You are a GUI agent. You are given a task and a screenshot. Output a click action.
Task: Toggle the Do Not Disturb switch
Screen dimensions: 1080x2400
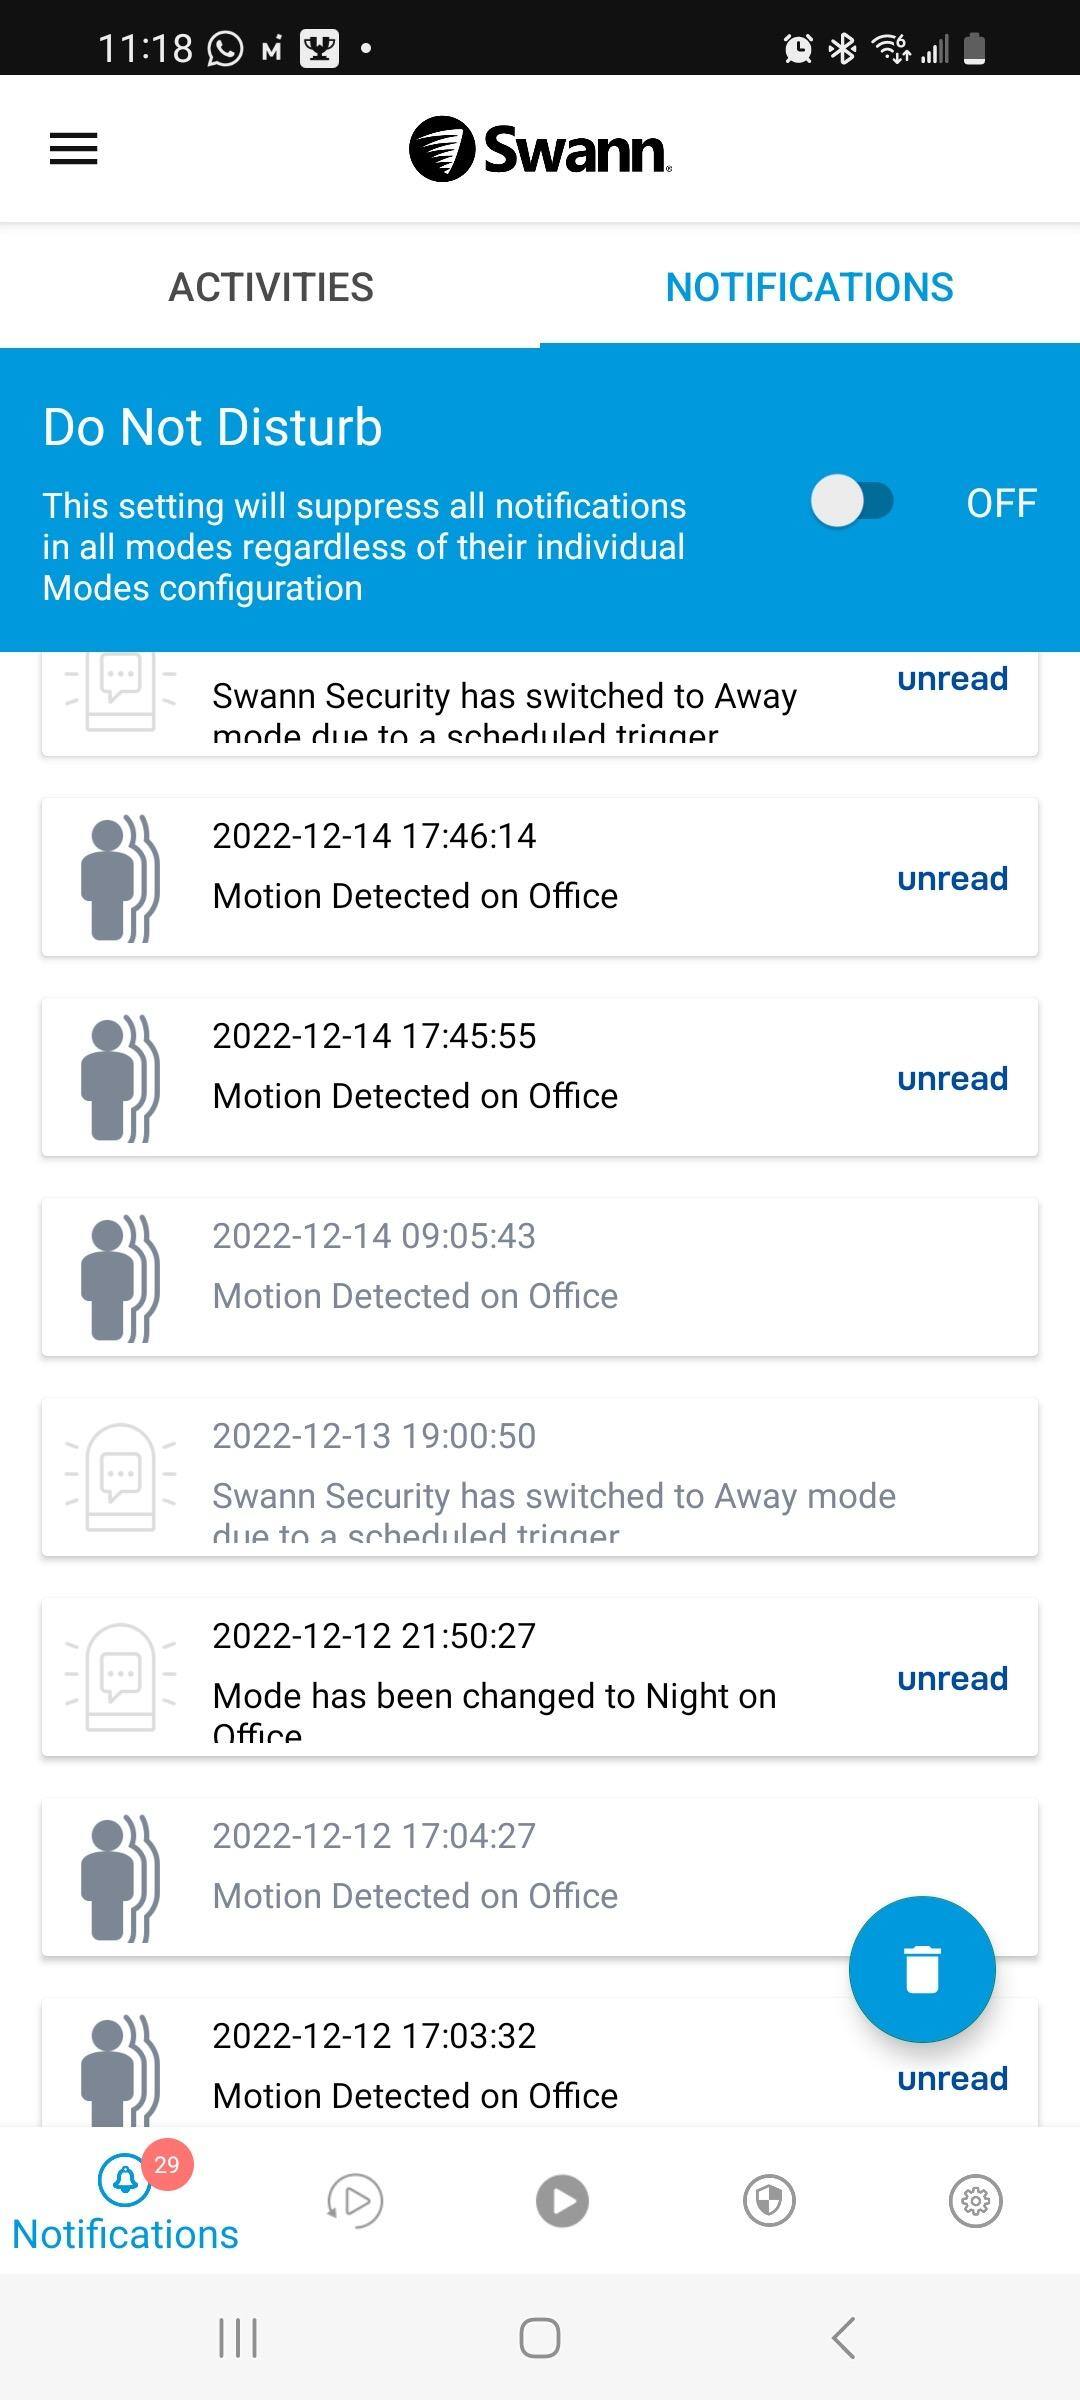852,501
